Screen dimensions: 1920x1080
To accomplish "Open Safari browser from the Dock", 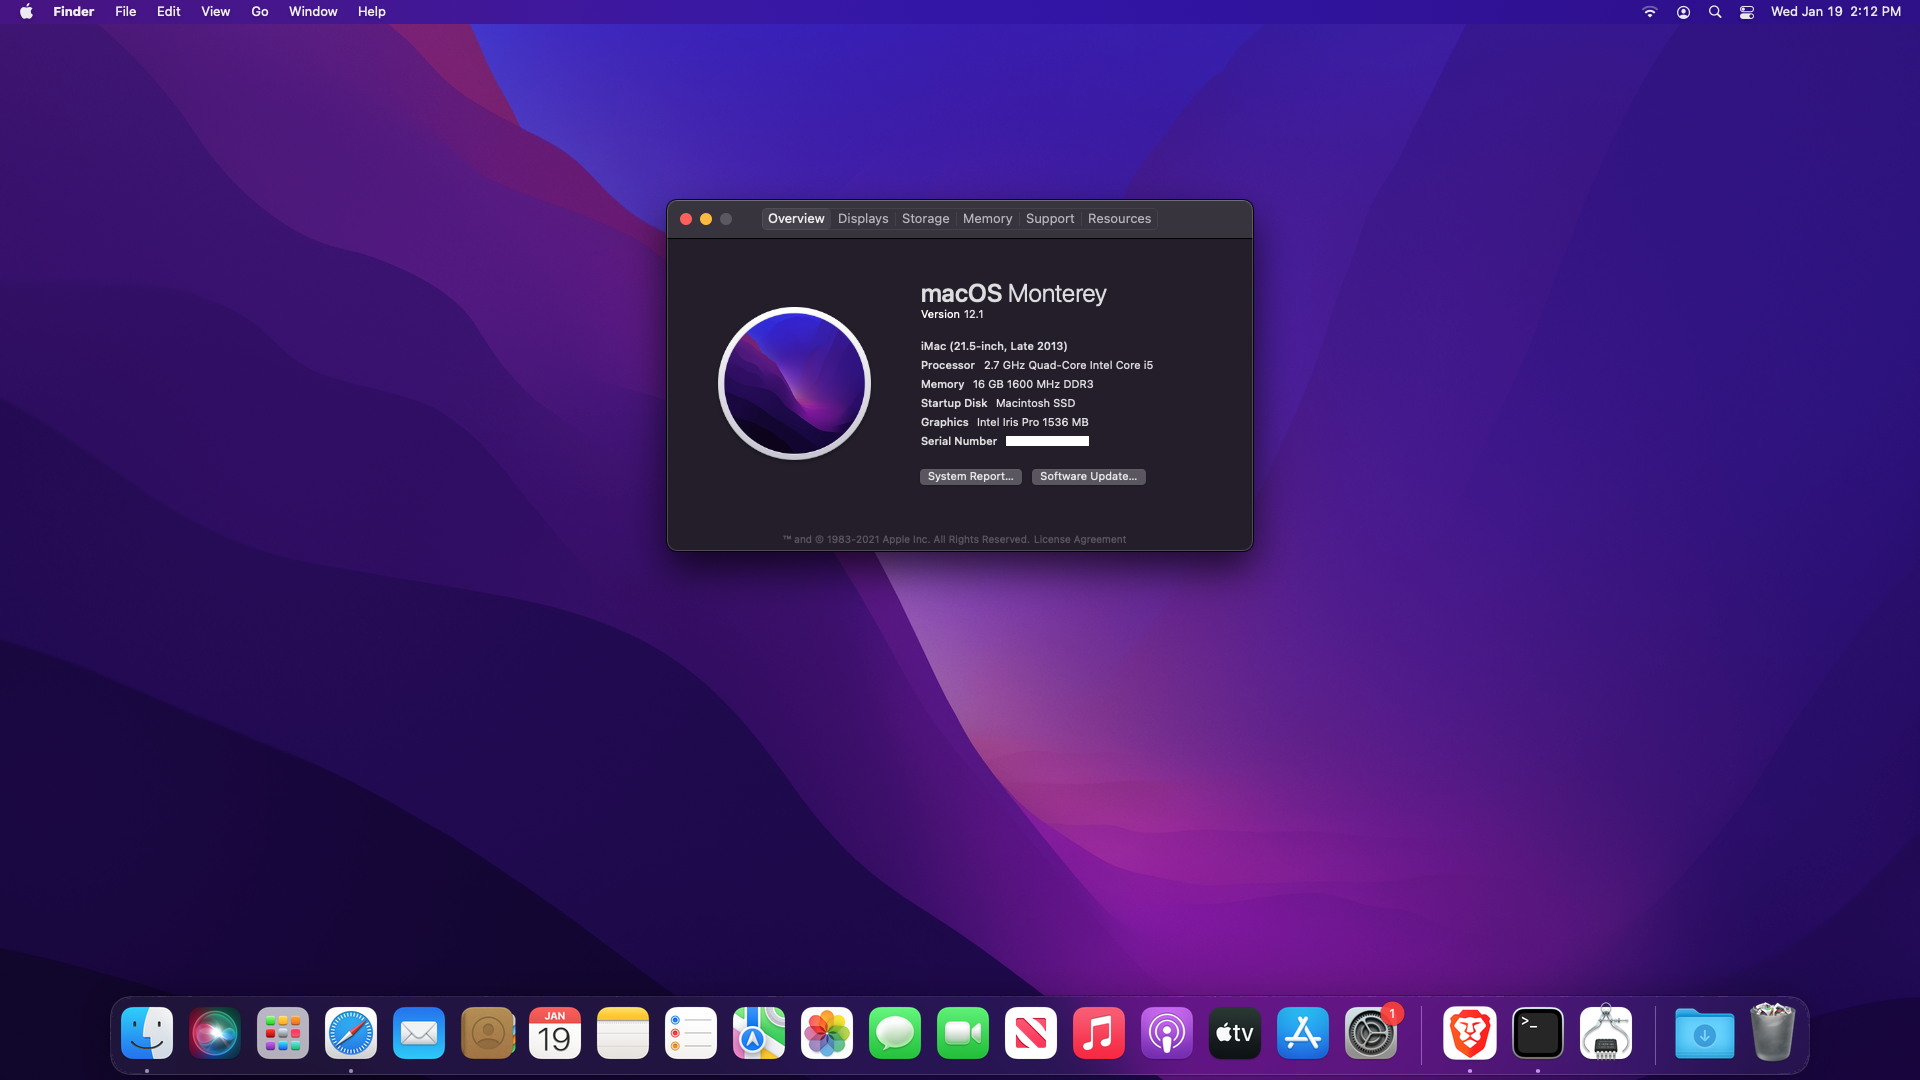I will click(x=351, y=1033).
